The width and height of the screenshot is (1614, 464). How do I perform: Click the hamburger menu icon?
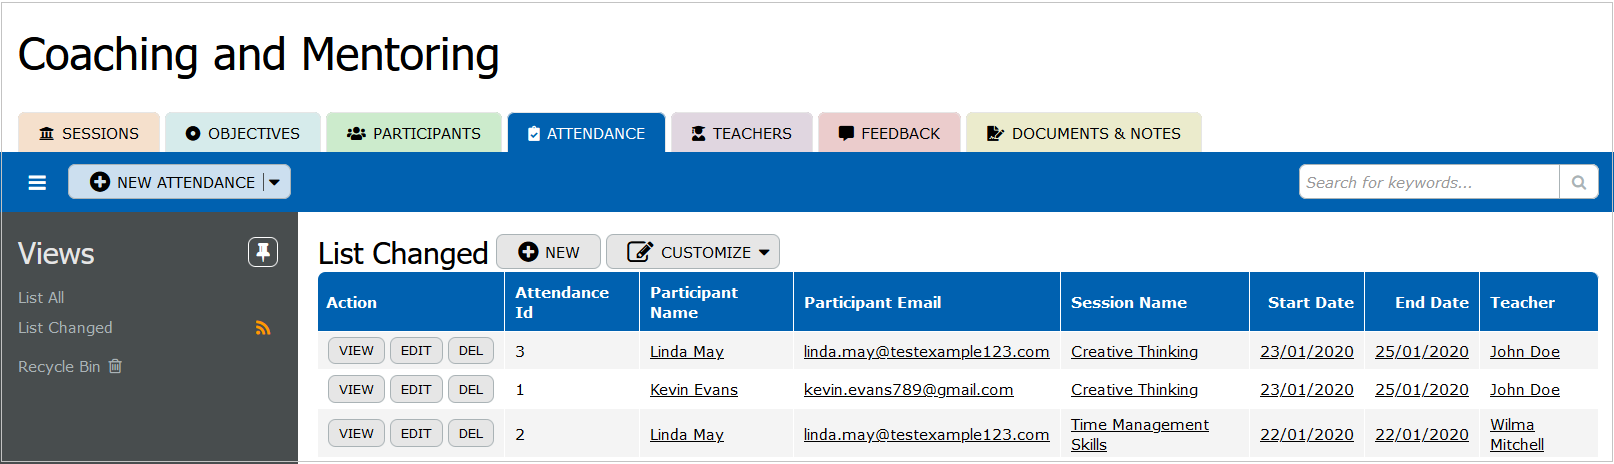tap(37, 182)
